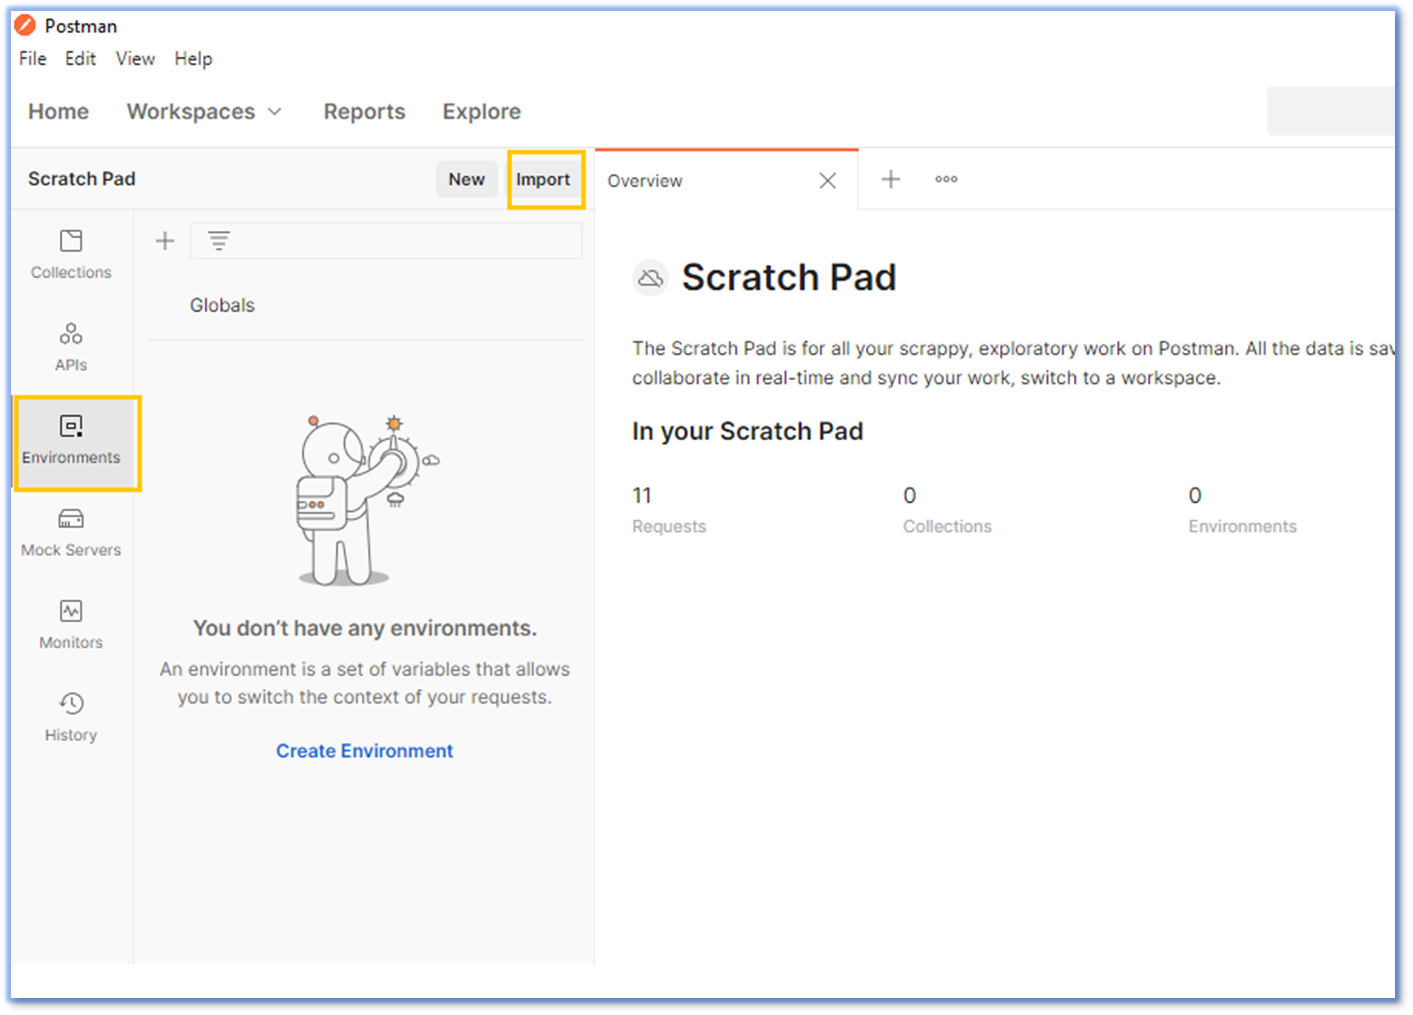Viewport: 1413px width, 1015px height.
Task: Select the APIs sidebar icon
Action: 70,345
